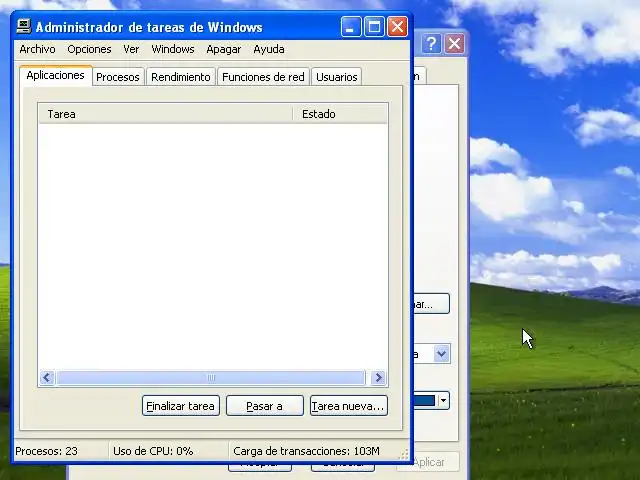Click the left arrow of horizontal scrollbar

tap(47, 378)
